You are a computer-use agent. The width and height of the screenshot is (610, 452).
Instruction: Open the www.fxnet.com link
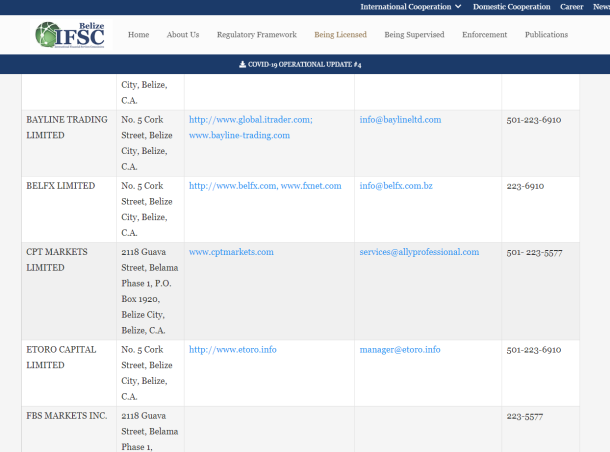click(311, 186)
